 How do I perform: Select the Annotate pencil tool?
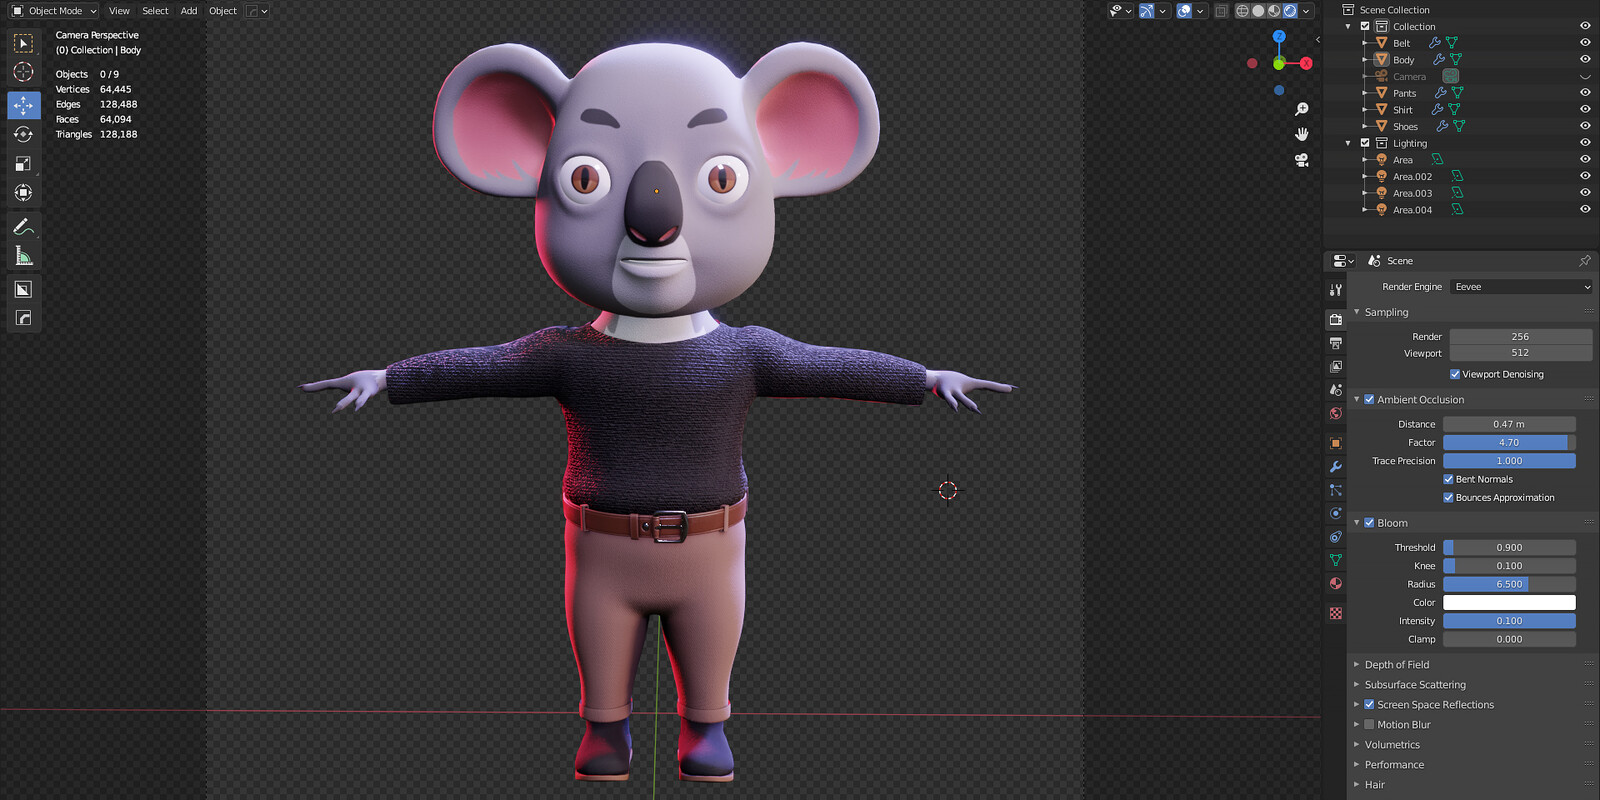point(23,227)
